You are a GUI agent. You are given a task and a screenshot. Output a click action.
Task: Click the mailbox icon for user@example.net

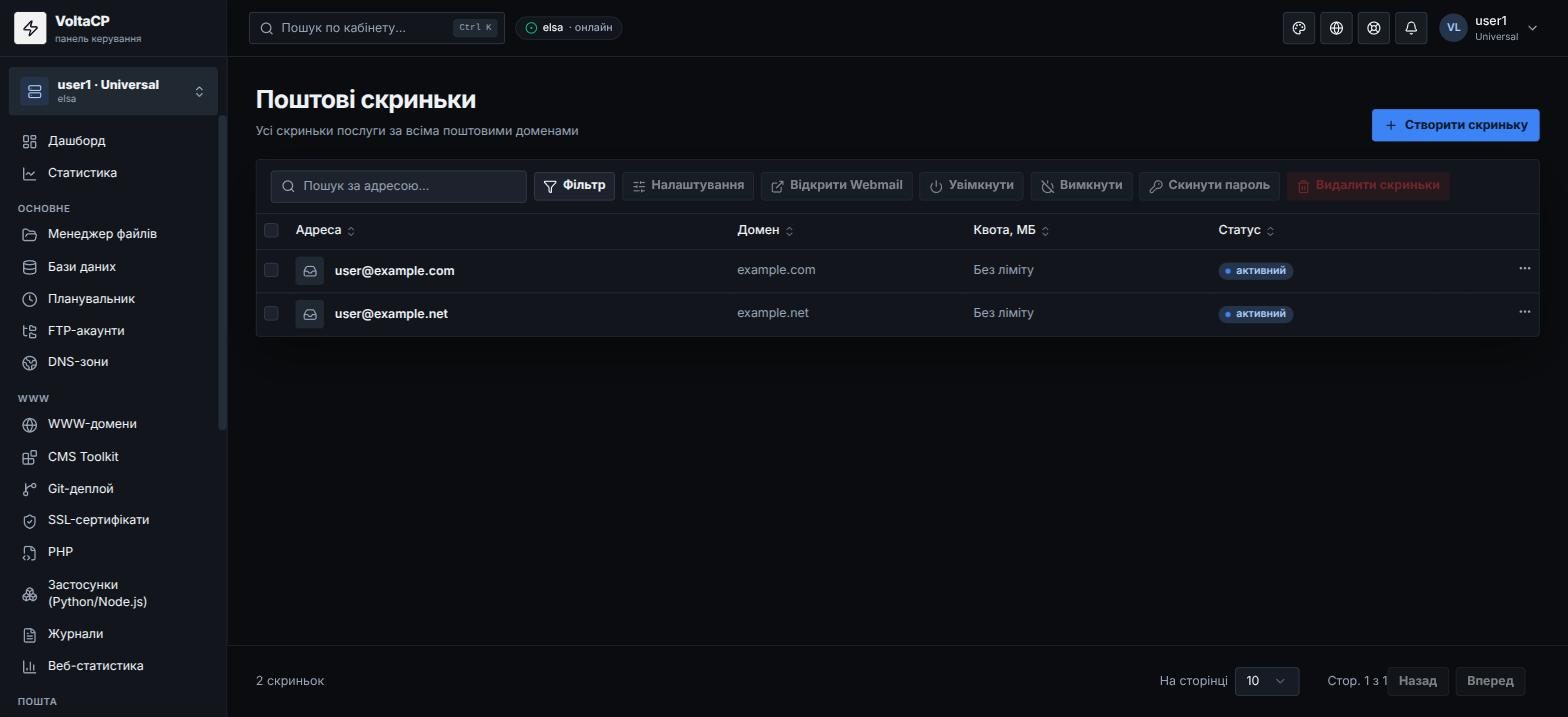pos(310,314)
